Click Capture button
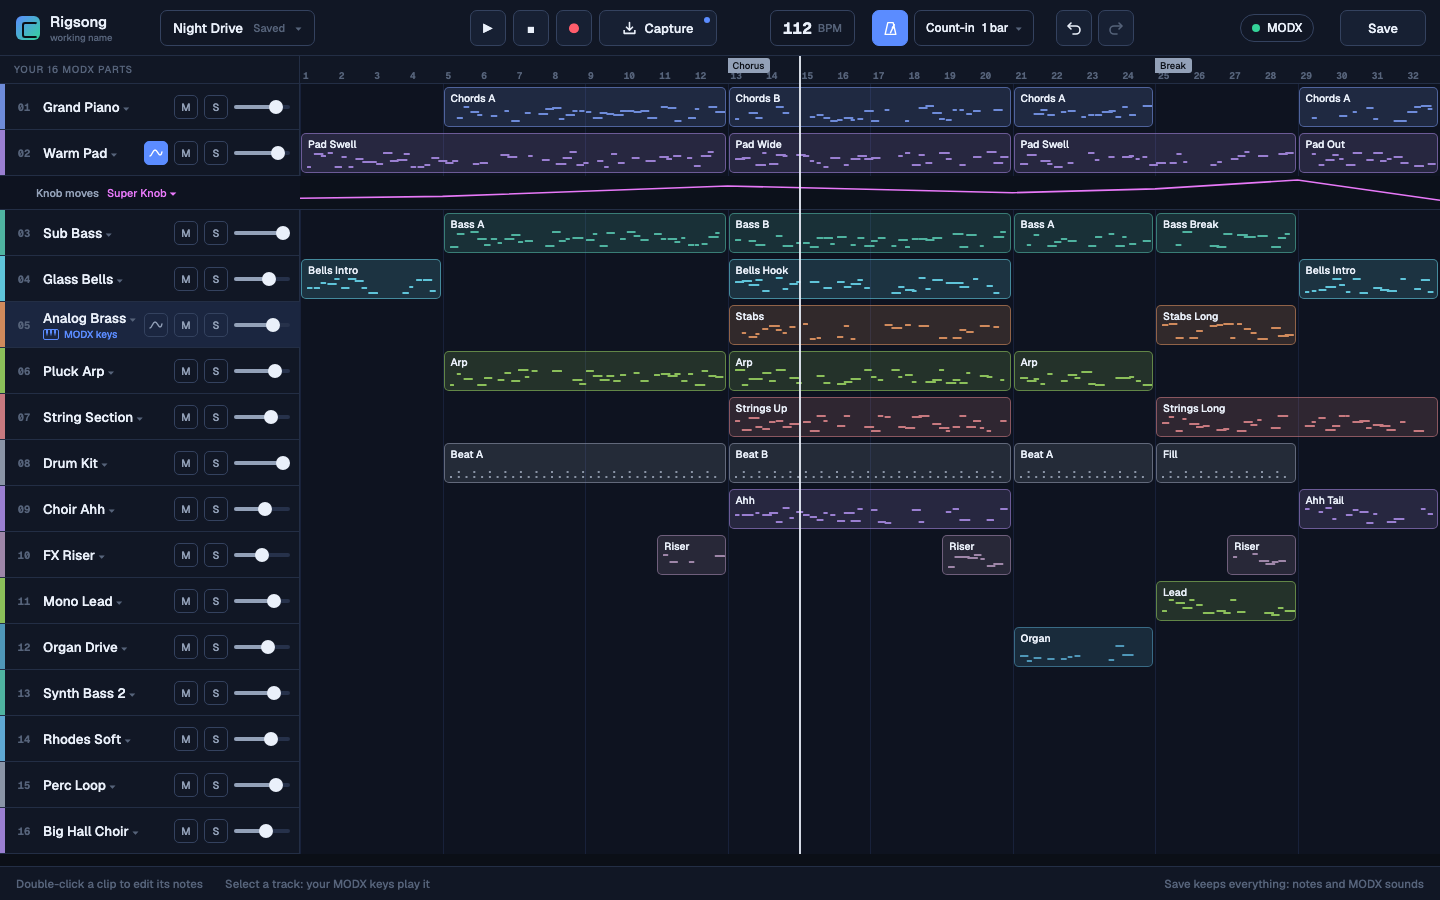The height and width of the screenshot is (900, 1440). [658, 28]
